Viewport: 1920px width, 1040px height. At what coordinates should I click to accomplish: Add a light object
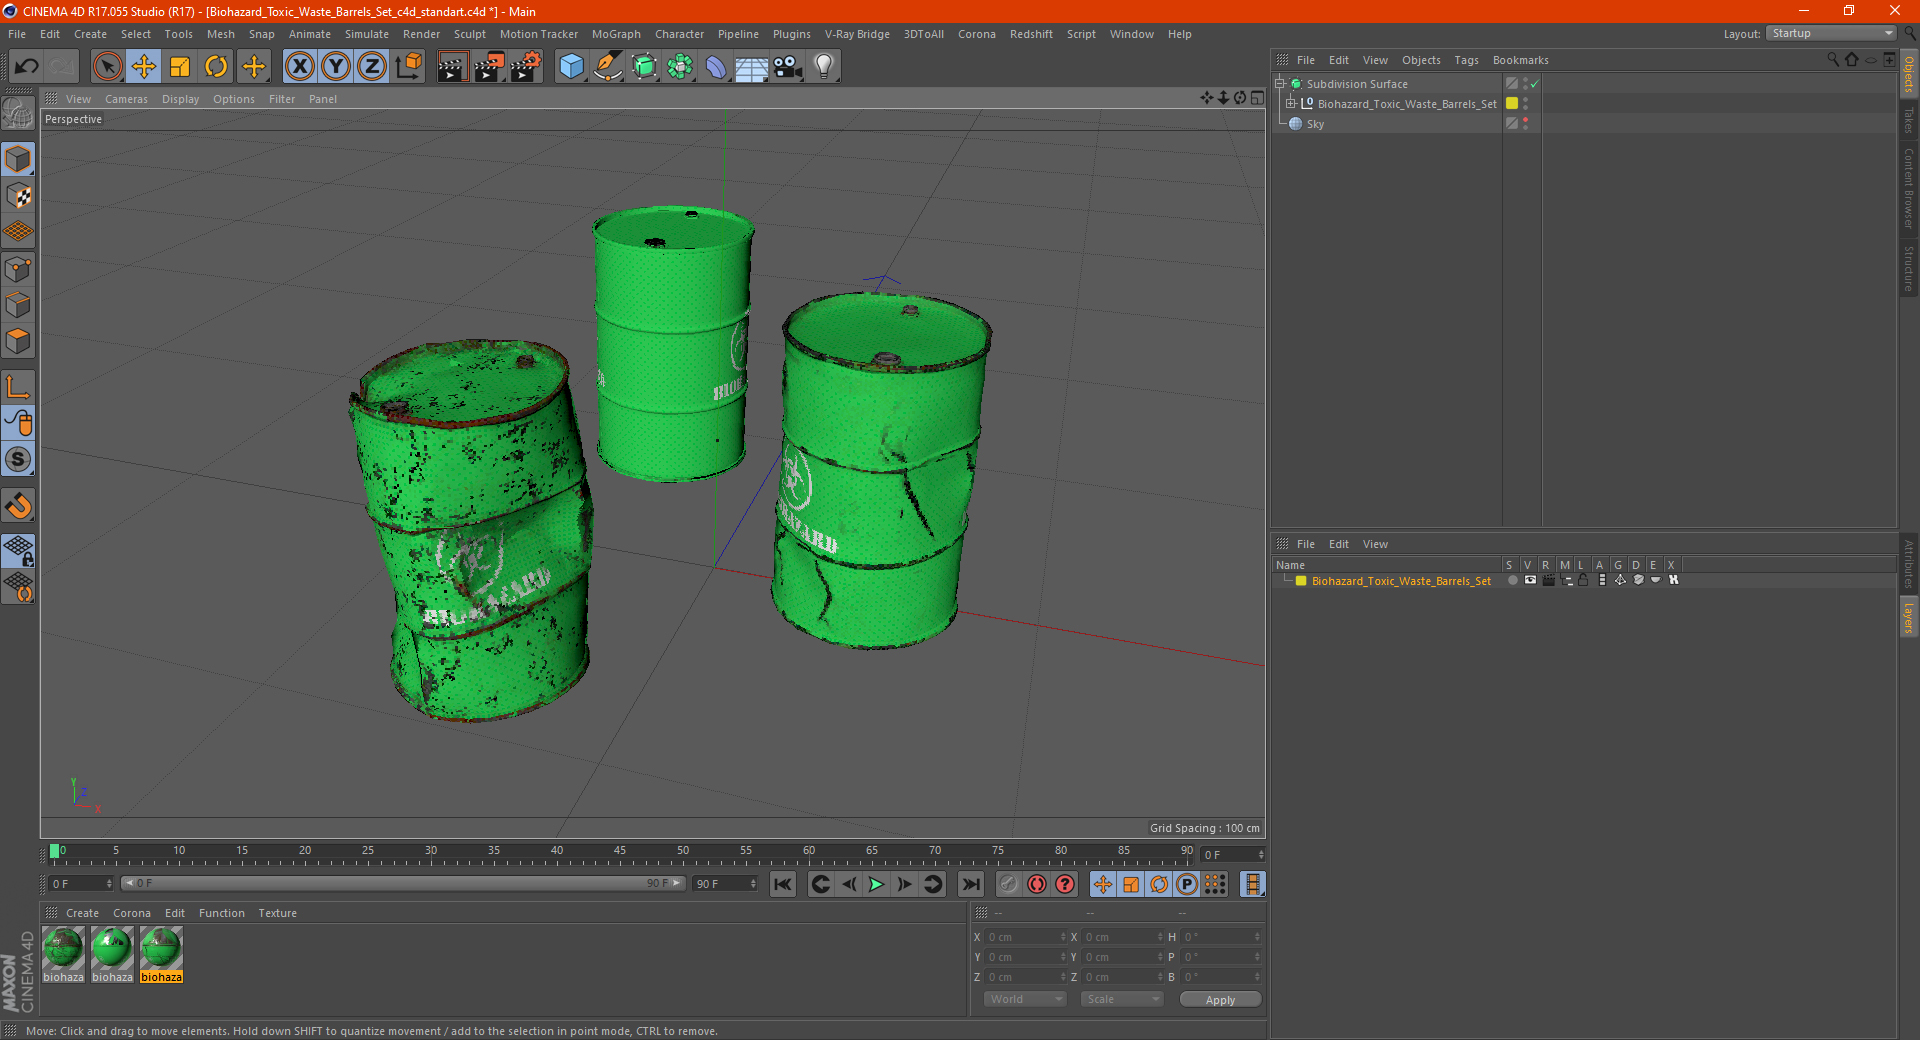pos(824,67)
